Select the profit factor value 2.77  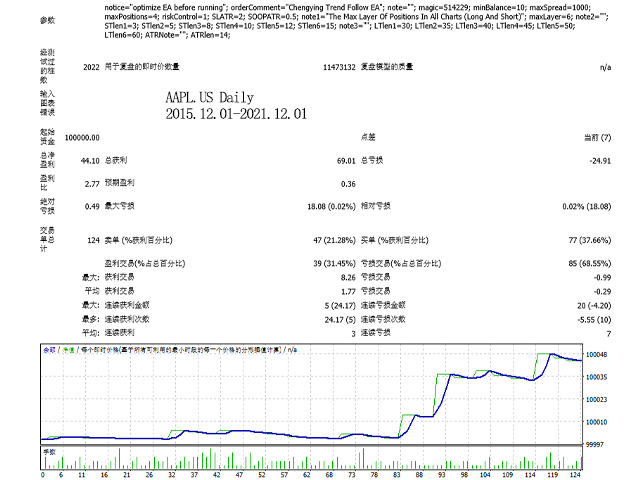(x=92, y=184)
